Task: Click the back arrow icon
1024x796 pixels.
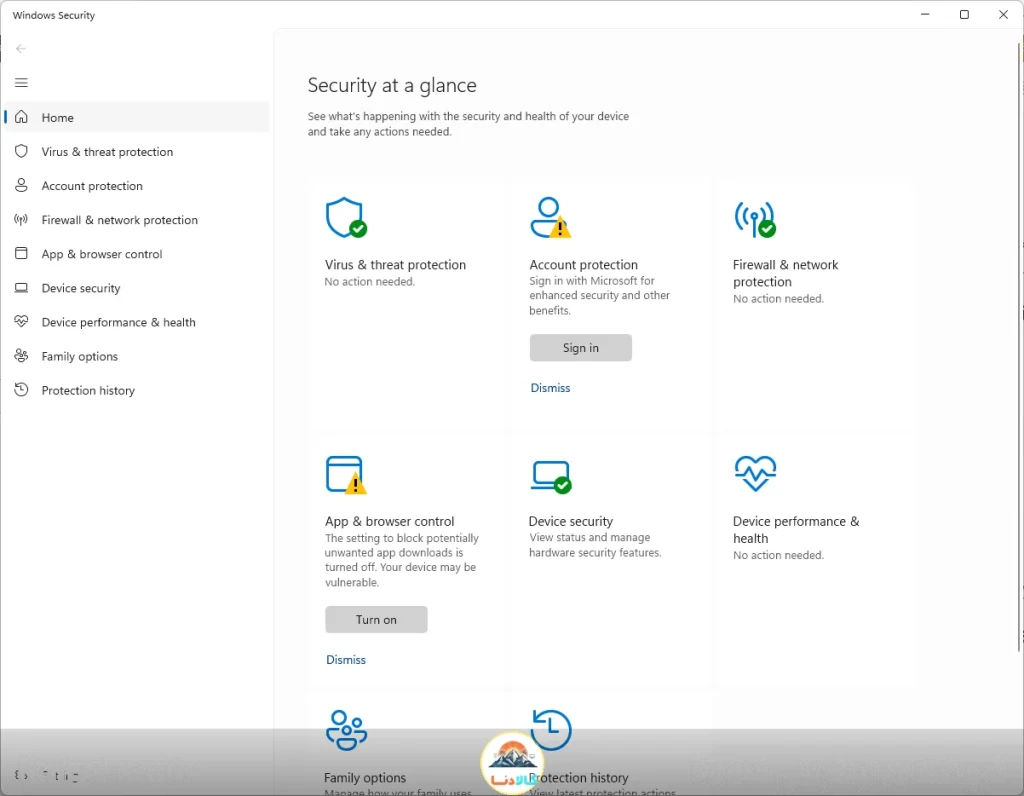Action: pyautogui.click(x=21, y=48)
